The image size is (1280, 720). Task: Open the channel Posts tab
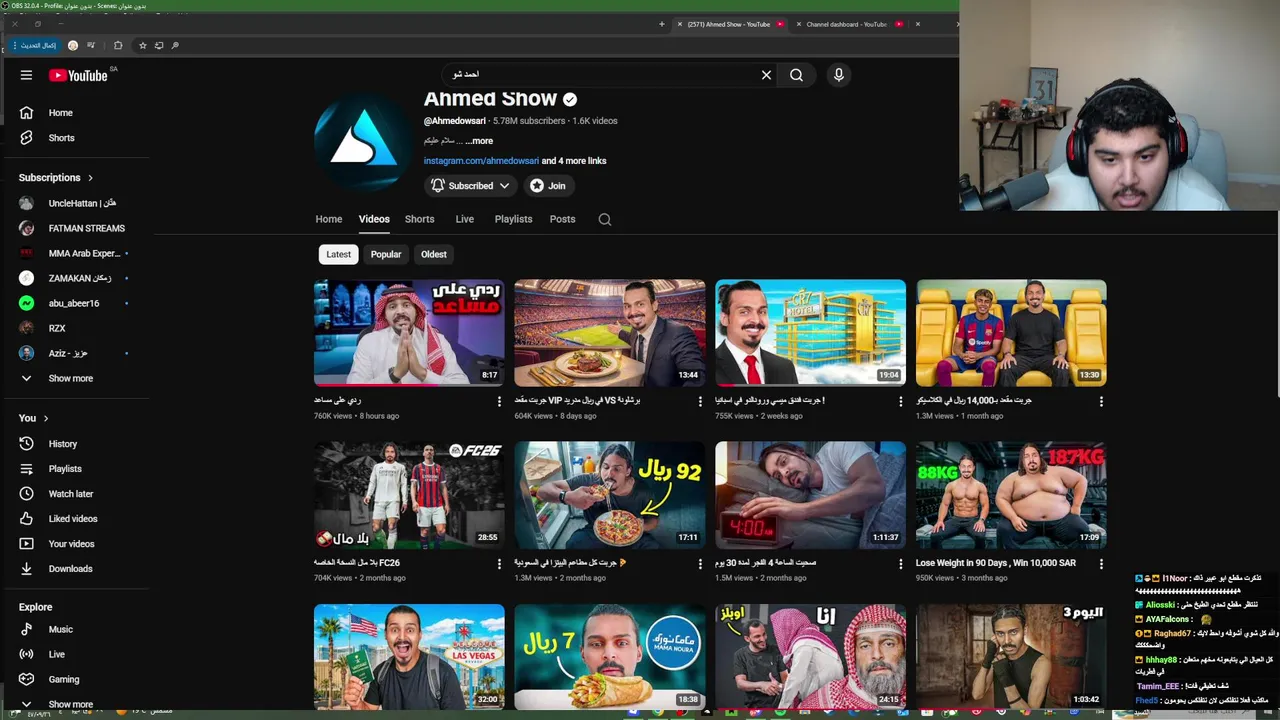click(x=562, y=219)
